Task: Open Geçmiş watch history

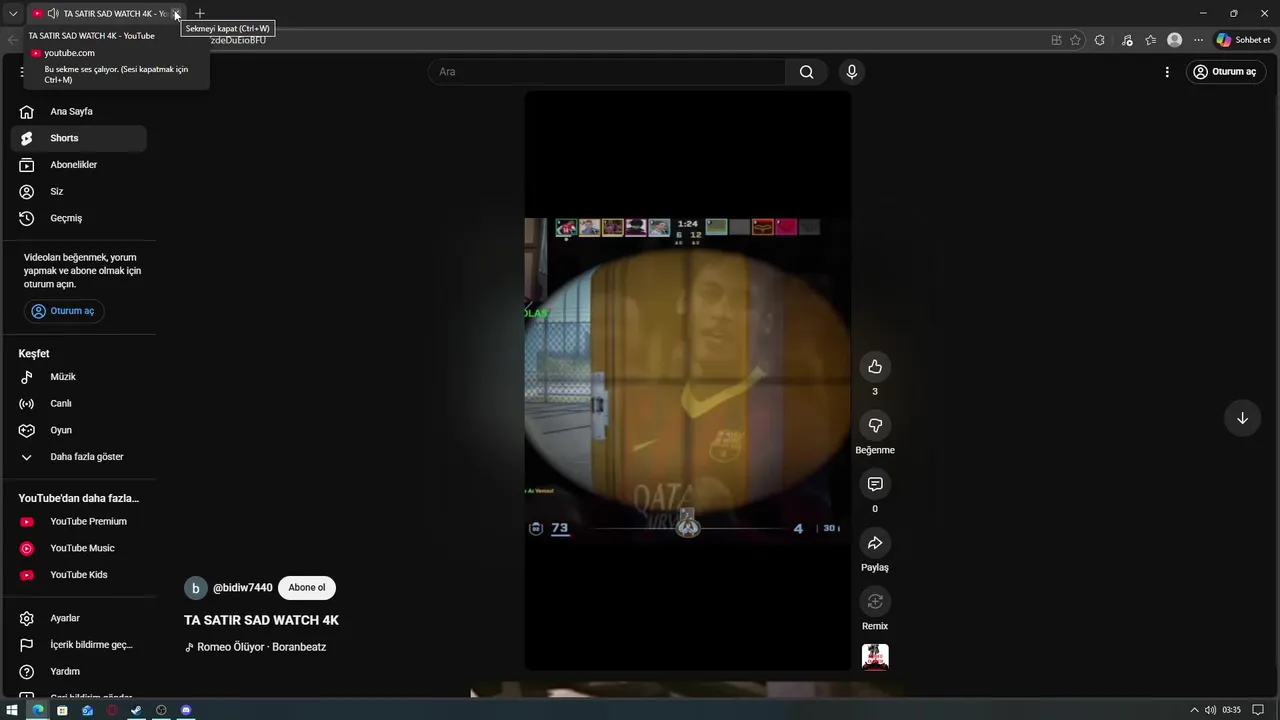Action: click(79, 218)
